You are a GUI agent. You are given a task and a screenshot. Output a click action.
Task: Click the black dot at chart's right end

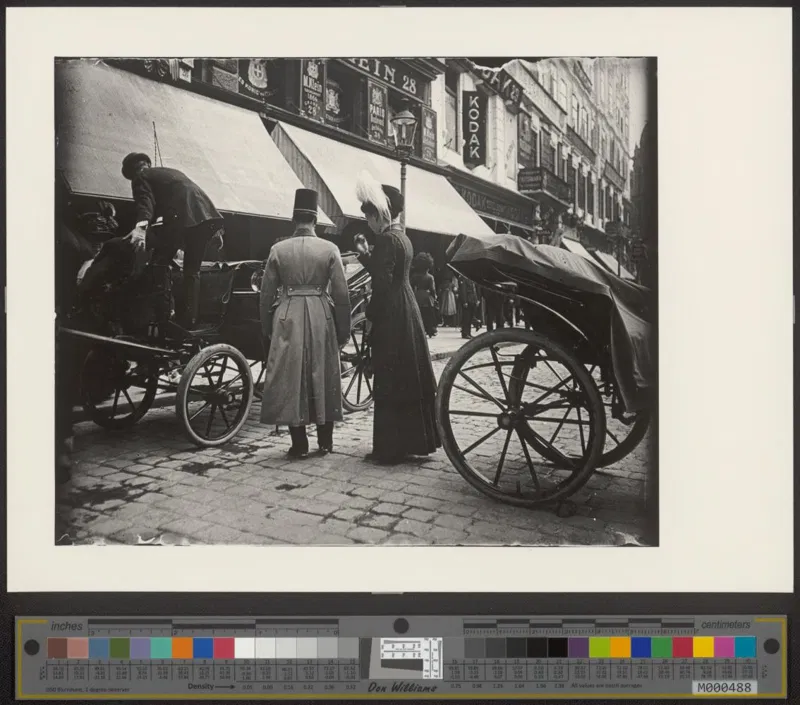(771, 646)
